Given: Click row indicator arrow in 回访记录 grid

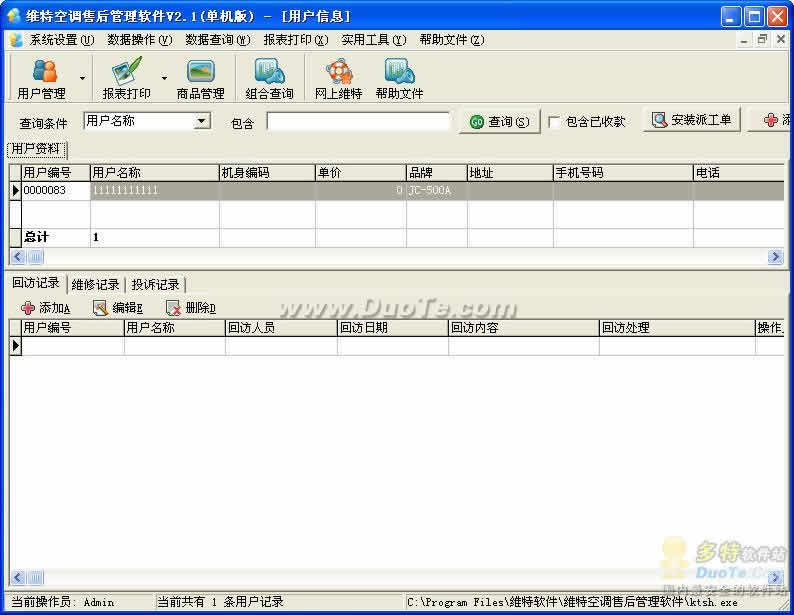Looking at the screenshot, I should (x=15, y=346).
